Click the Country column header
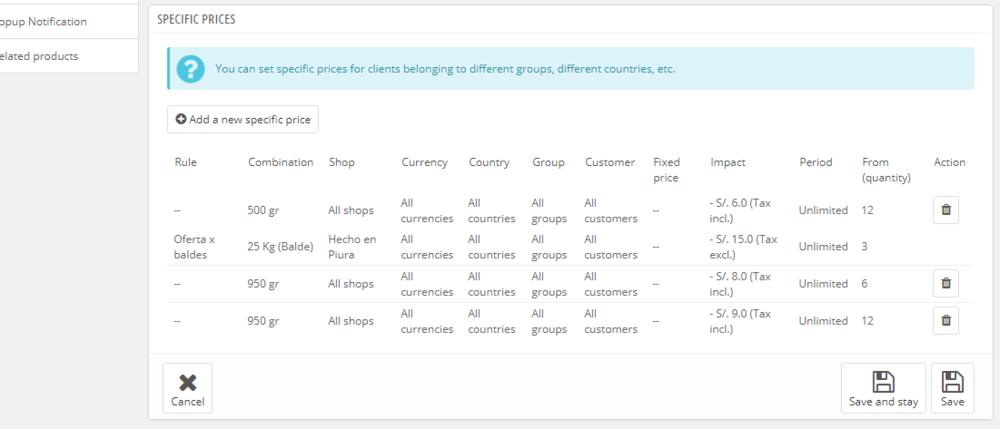 pos(489,163)
